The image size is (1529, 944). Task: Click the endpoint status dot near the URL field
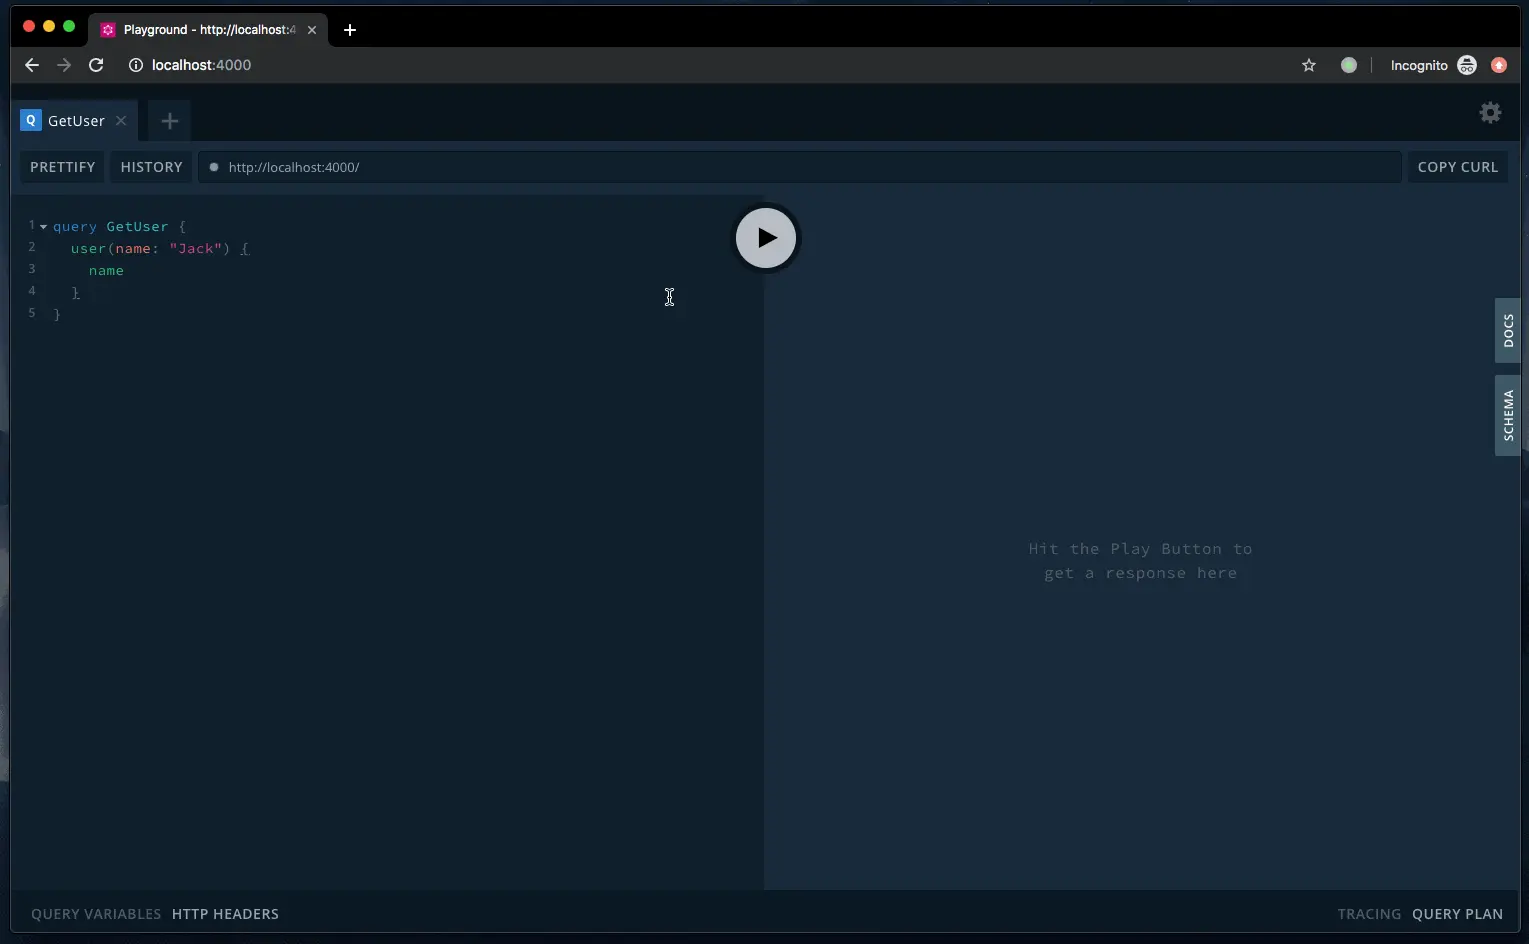pyautogui.click(x=214, y=167)
